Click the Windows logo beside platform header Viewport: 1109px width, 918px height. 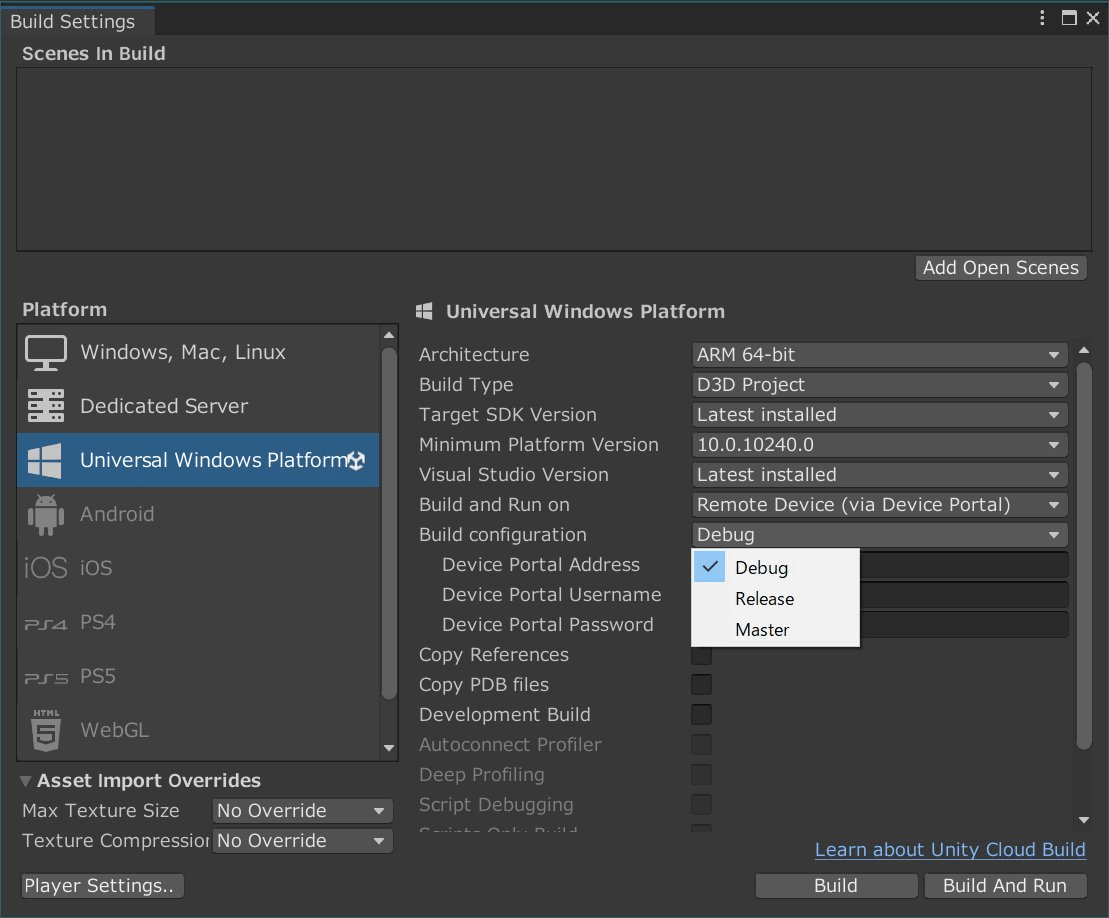click(x=424, y=311)
